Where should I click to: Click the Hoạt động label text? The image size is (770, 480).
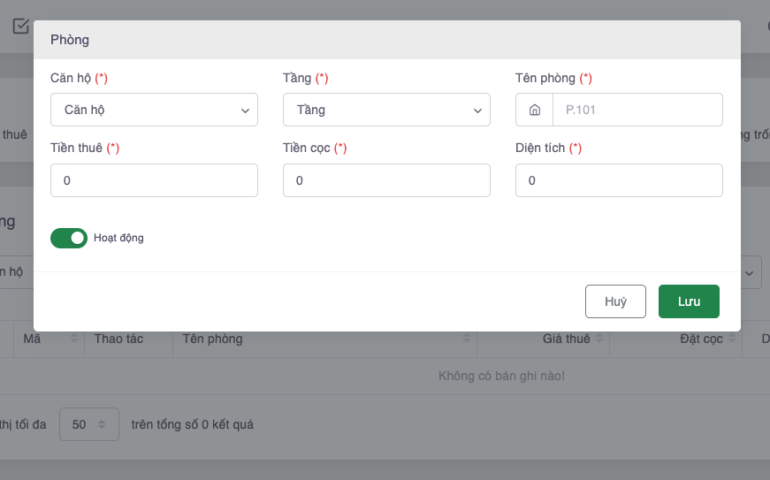(x=119, y=238)
